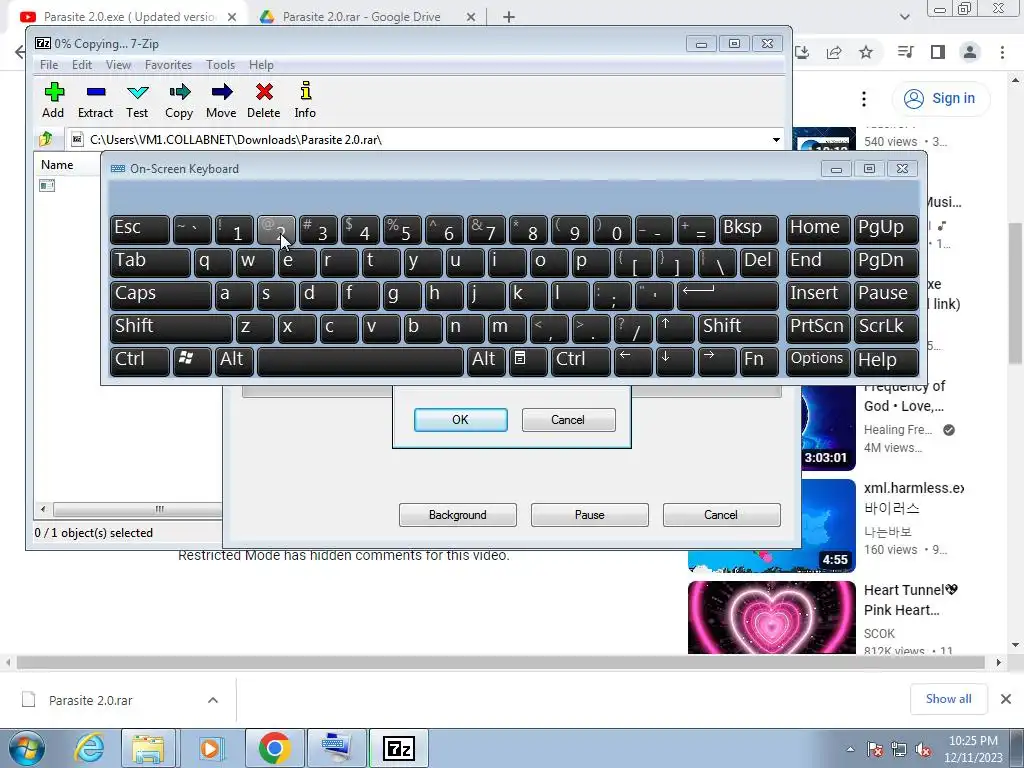The width and height of the screenshot is (1024, 768).
Task: Open the 7-Zip Favorites menu
Action: coord(168,65)
